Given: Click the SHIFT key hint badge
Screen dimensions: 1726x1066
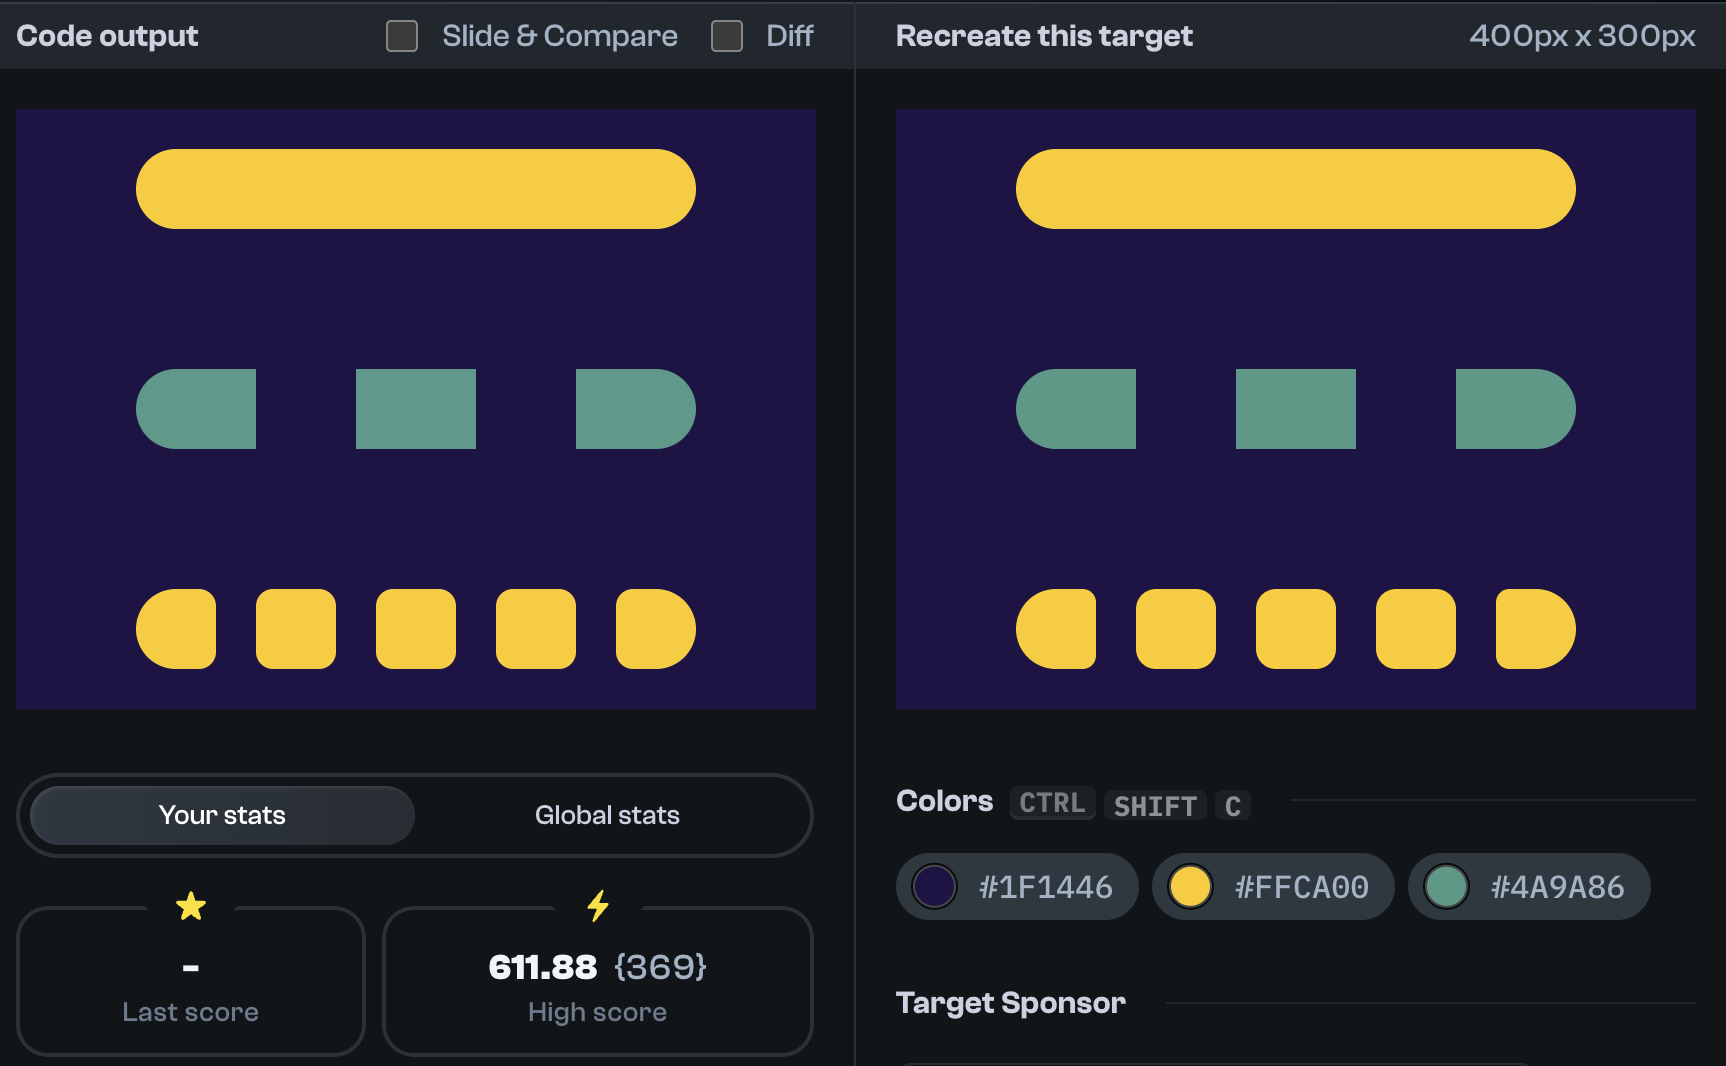Looking at the screenshot, I should pos(1155,805).
